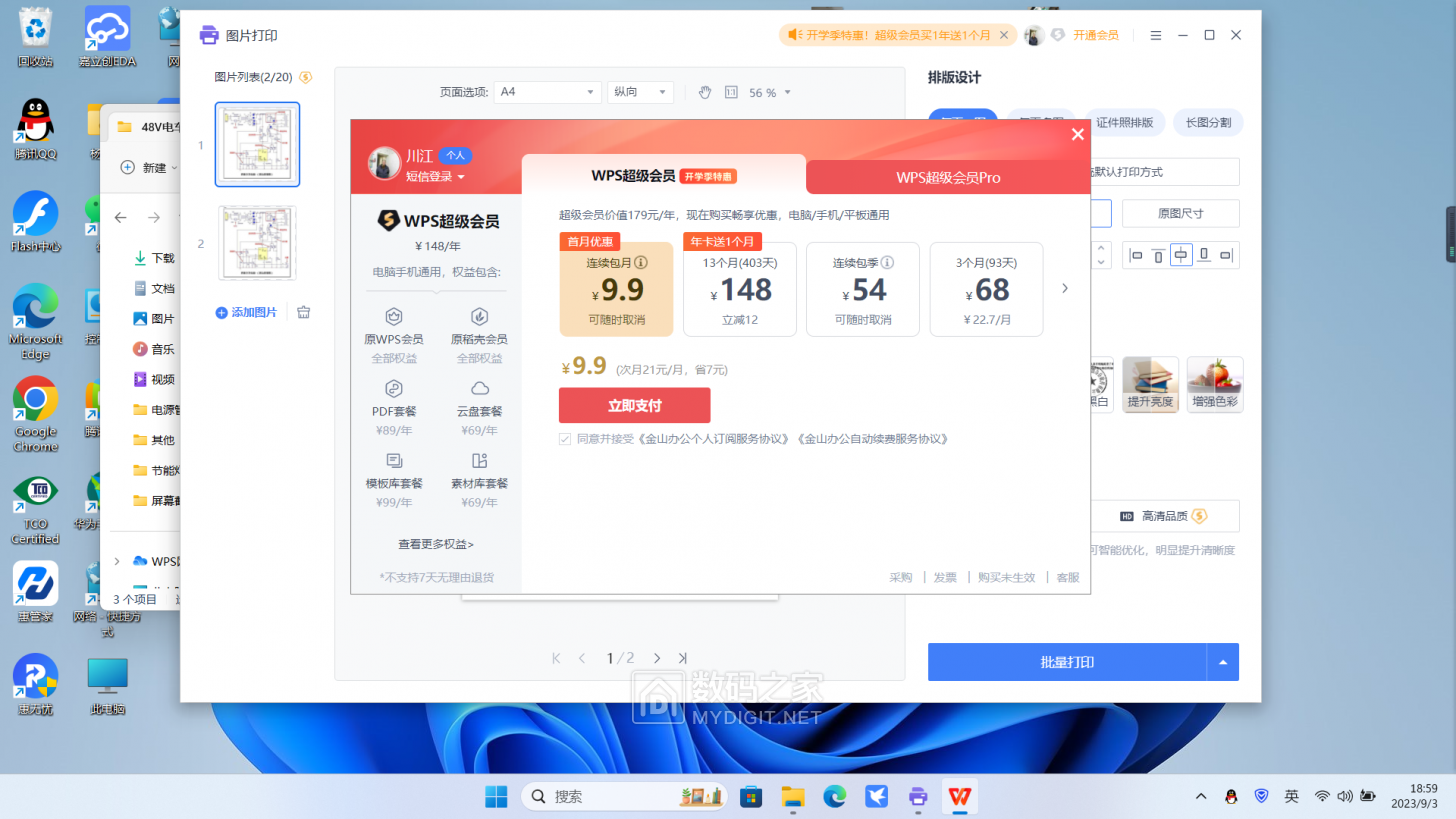The width and height of the screenshot is (1456, 819).
Task: Select the WPS超级会员 tab
Action: point(664,175)
